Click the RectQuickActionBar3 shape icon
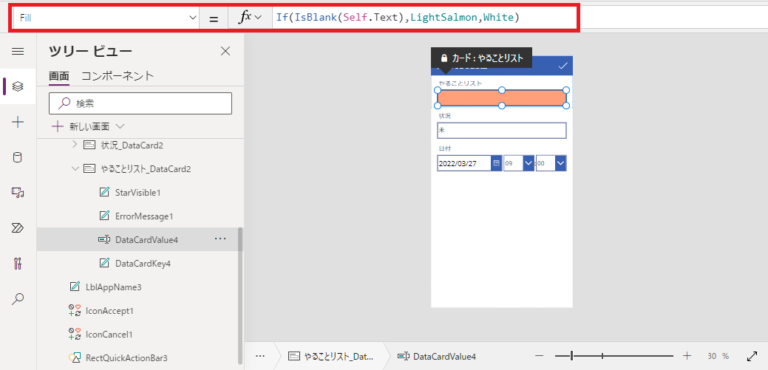The width and height of the screenshot is (768, 370). click(74, 358)
